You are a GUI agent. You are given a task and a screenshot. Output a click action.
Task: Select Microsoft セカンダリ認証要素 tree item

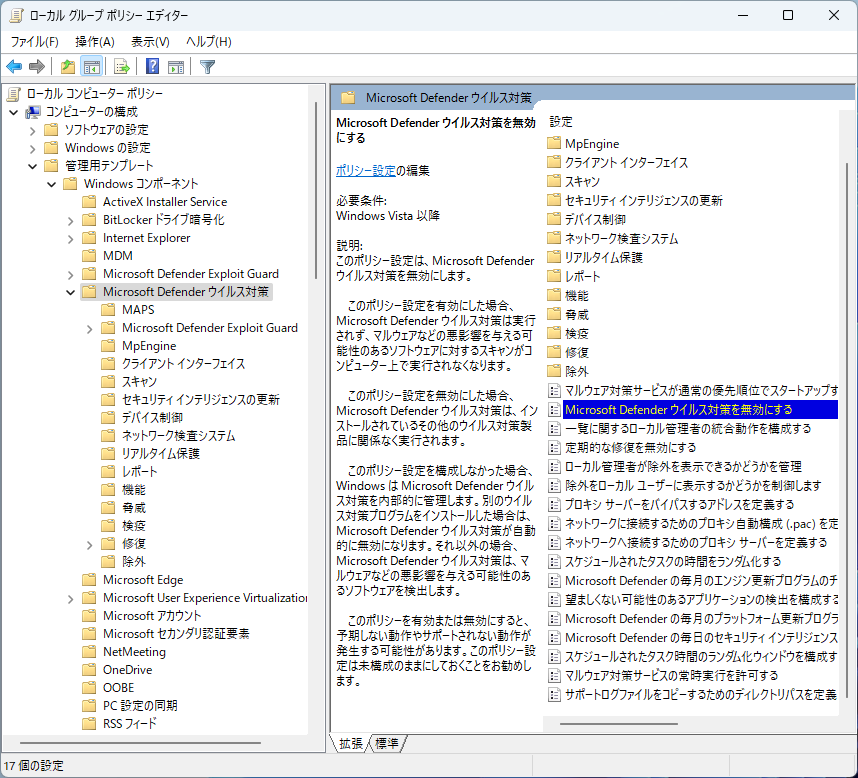pyautogui.click(x=176, y=634)
